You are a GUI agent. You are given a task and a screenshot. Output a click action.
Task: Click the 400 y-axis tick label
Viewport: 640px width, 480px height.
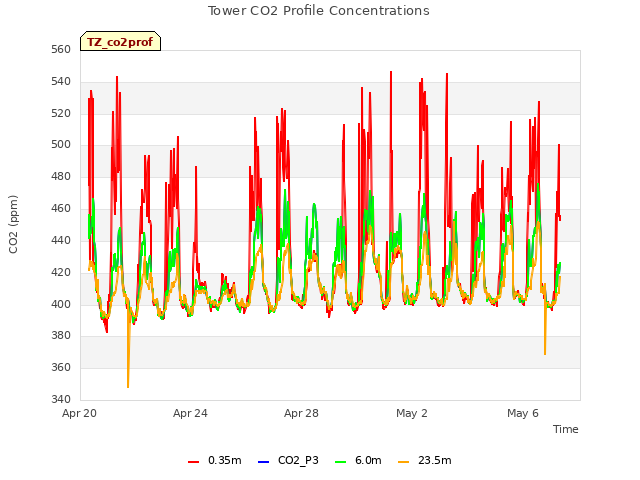pyautogui.click(x=61, y=304)
